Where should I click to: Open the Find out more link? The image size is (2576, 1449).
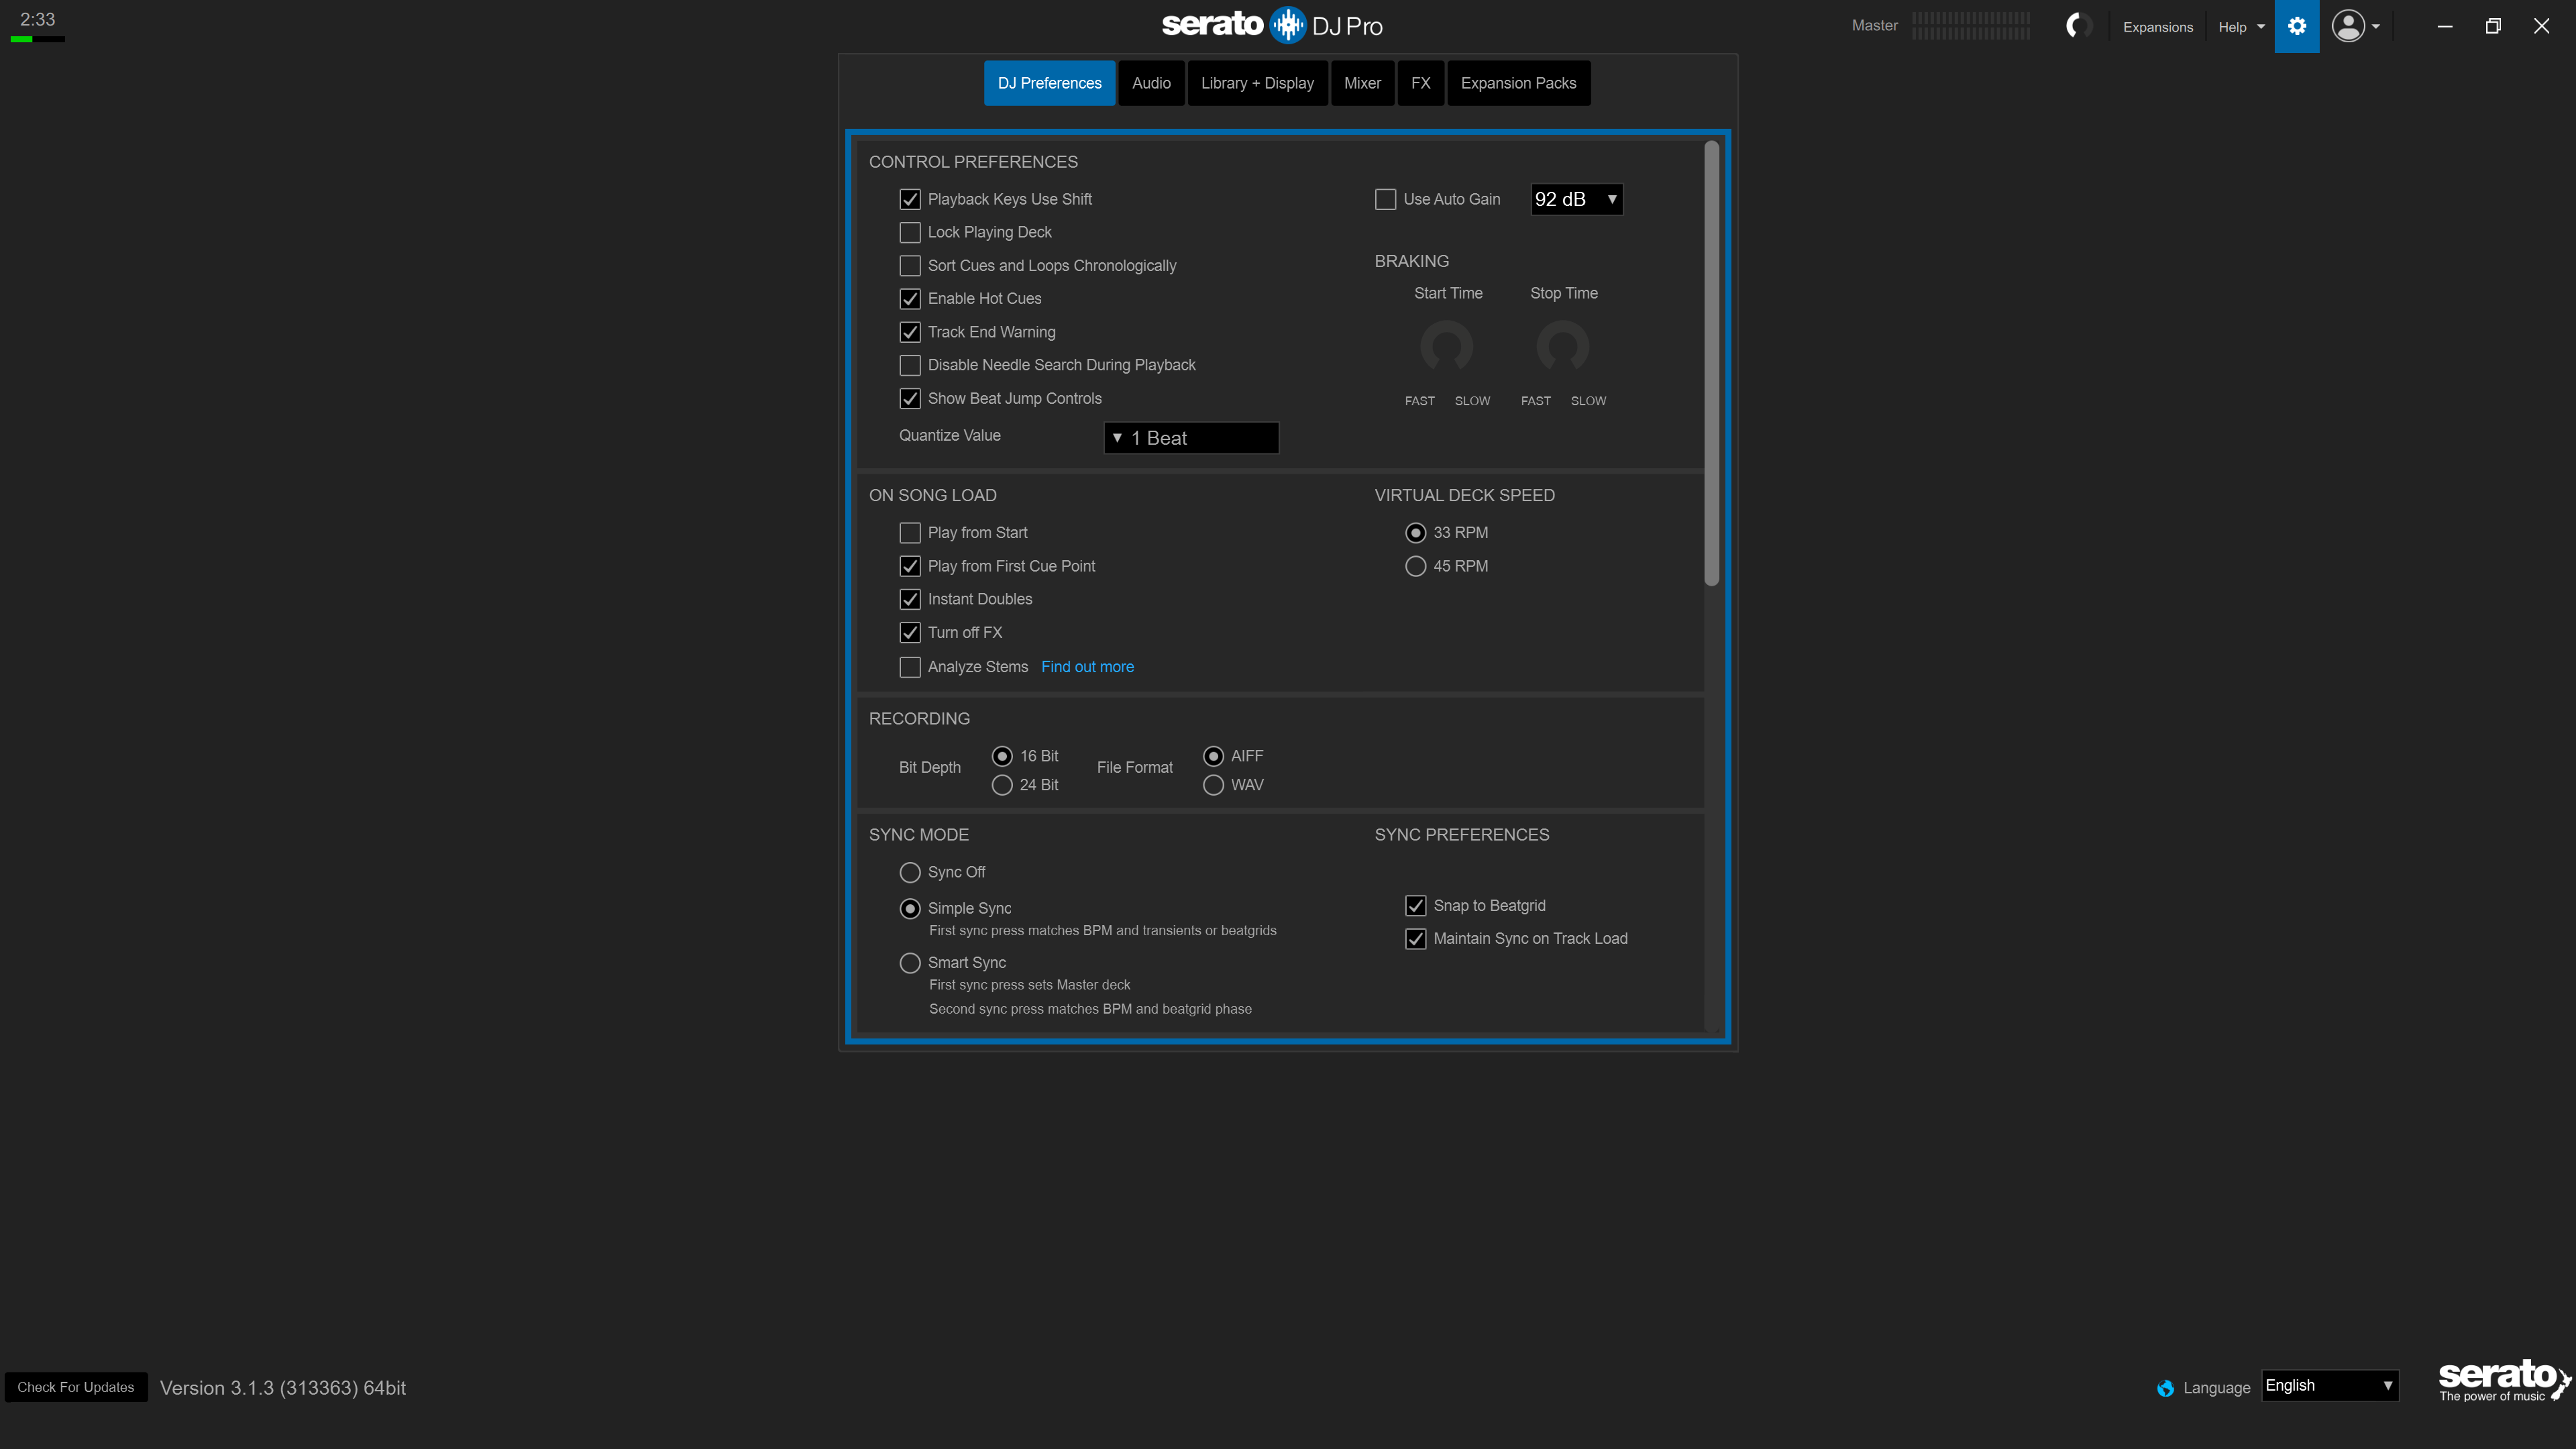(1087, 667)
